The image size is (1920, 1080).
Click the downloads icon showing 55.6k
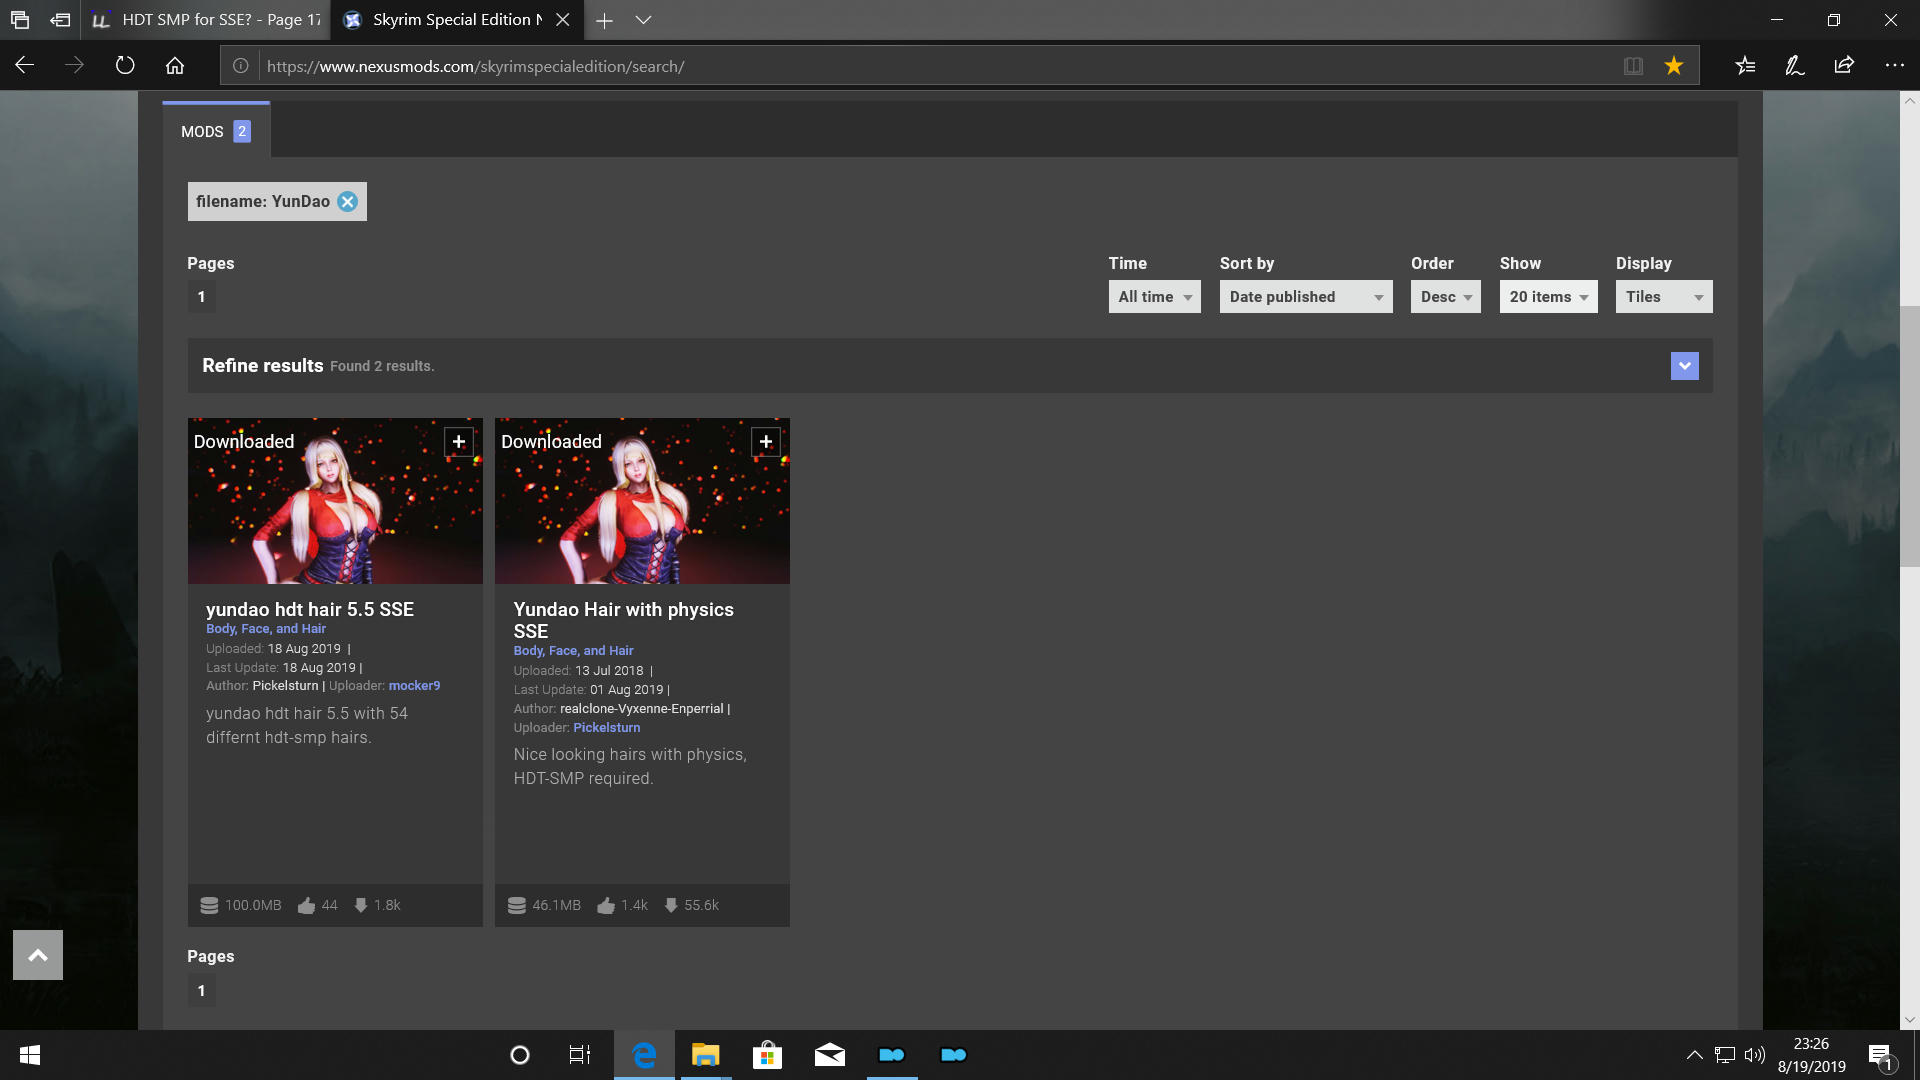[671, 905]
